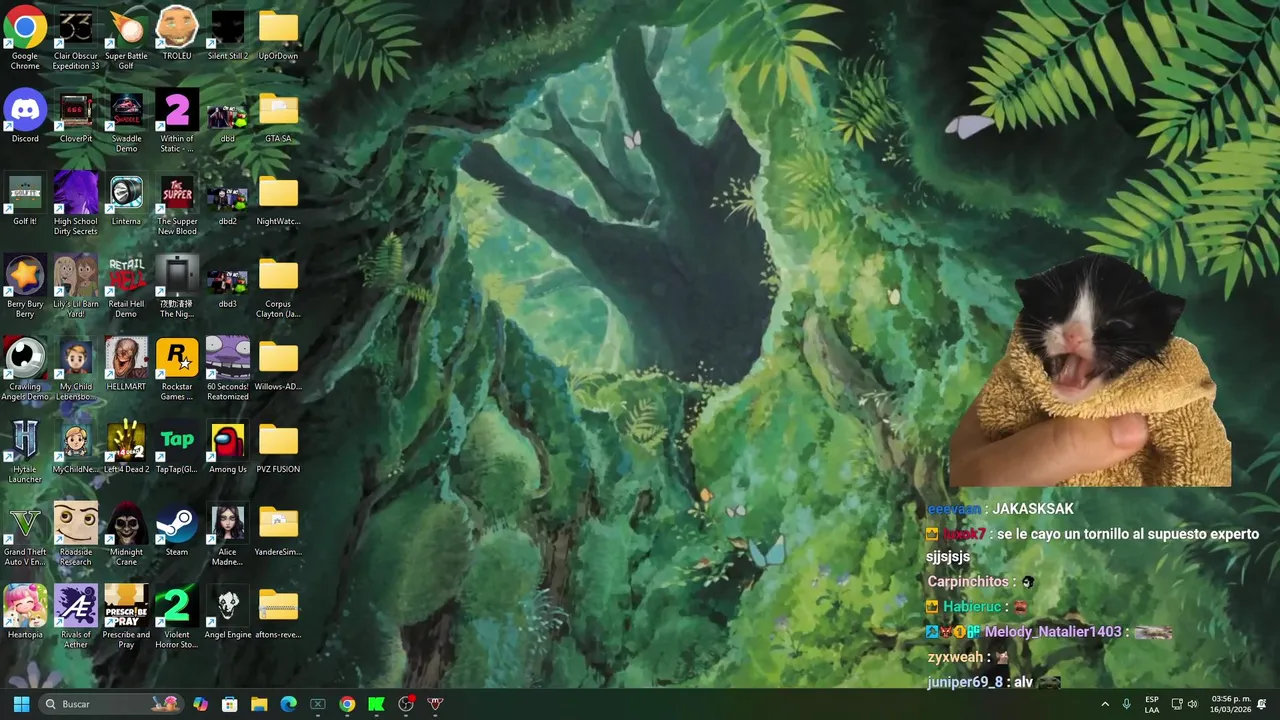
Task: Switch to Chrome in the taskbar
Action: (347, 704)
